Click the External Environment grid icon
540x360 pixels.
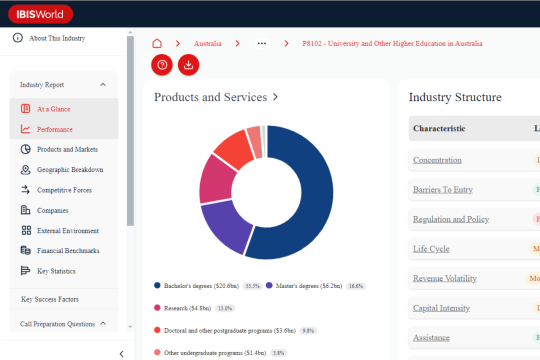click(26, 230)
